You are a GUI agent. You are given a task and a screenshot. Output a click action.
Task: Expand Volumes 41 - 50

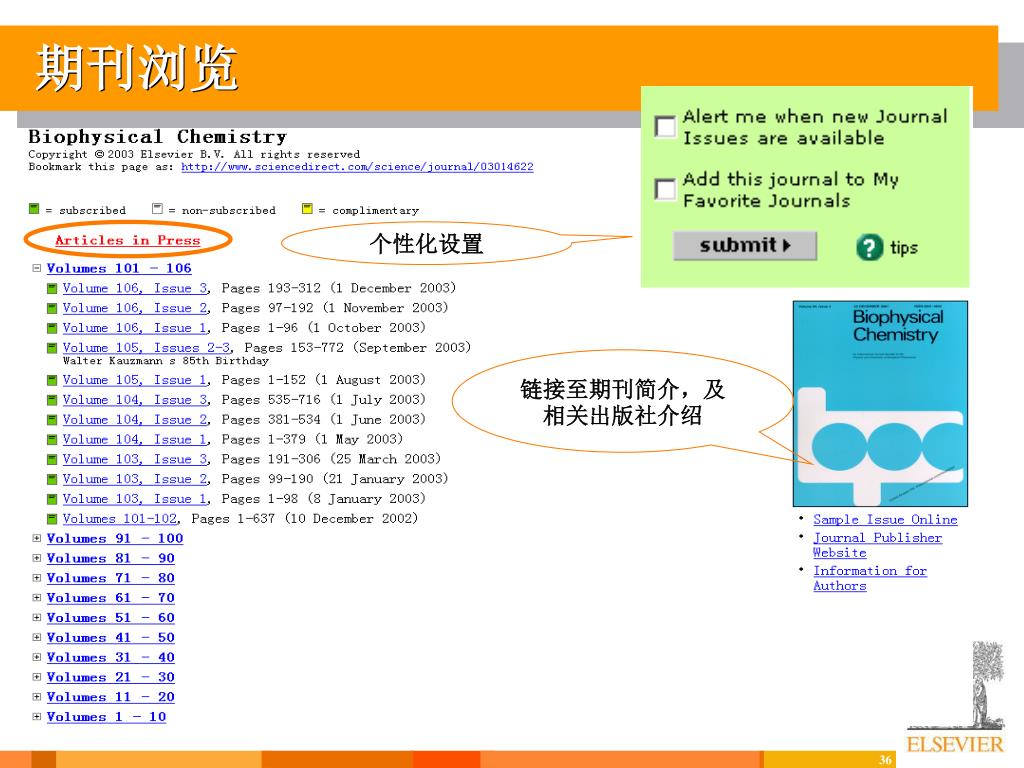point(37,637)
